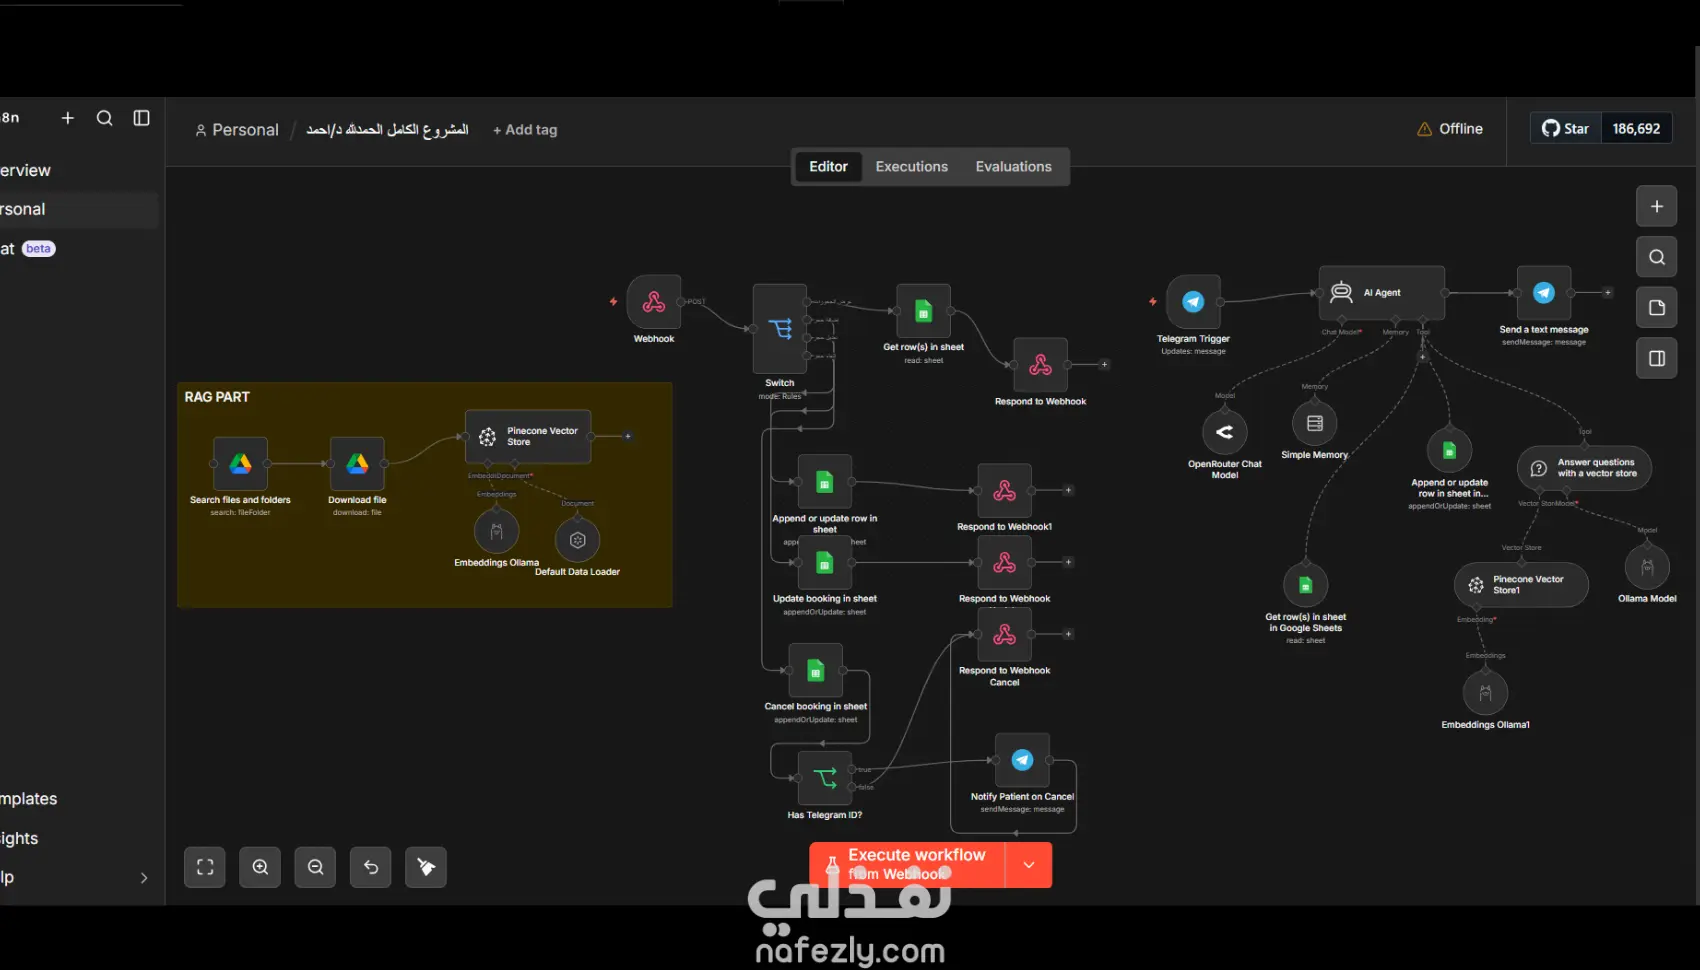
Task: Select the Respond to Webhook1 node
Action: (1004, 491)
